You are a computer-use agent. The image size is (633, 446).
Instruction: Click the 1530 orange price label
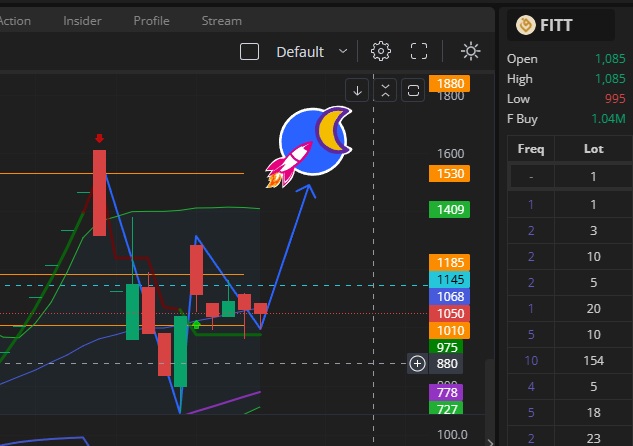click(x=449, y=174)
